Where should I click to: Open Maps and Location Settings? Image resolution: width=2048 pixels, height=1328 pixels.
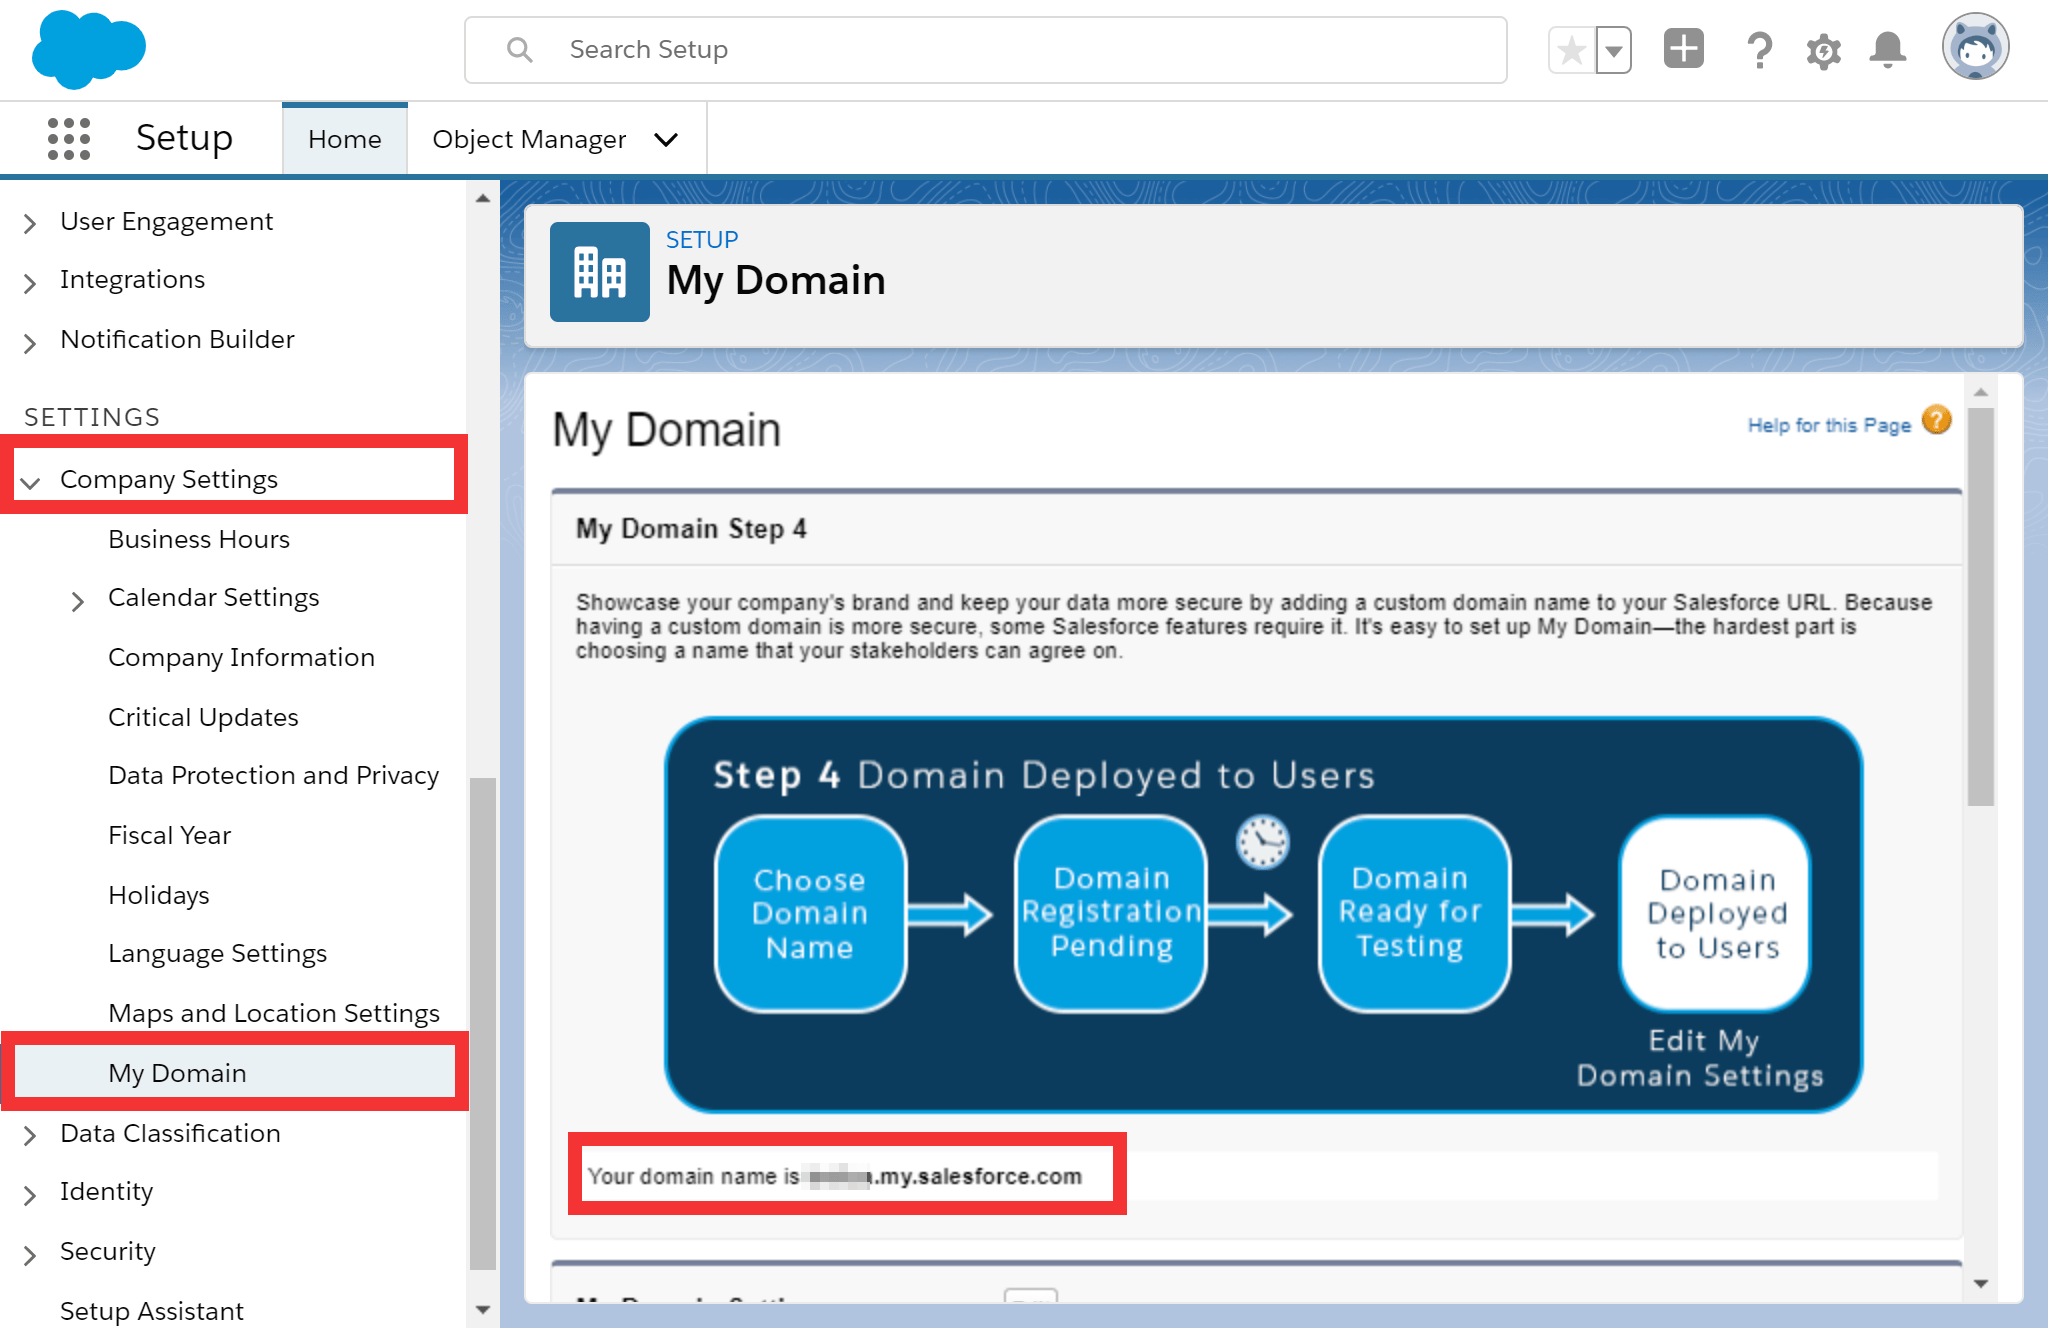click(x=273, y=1013)
